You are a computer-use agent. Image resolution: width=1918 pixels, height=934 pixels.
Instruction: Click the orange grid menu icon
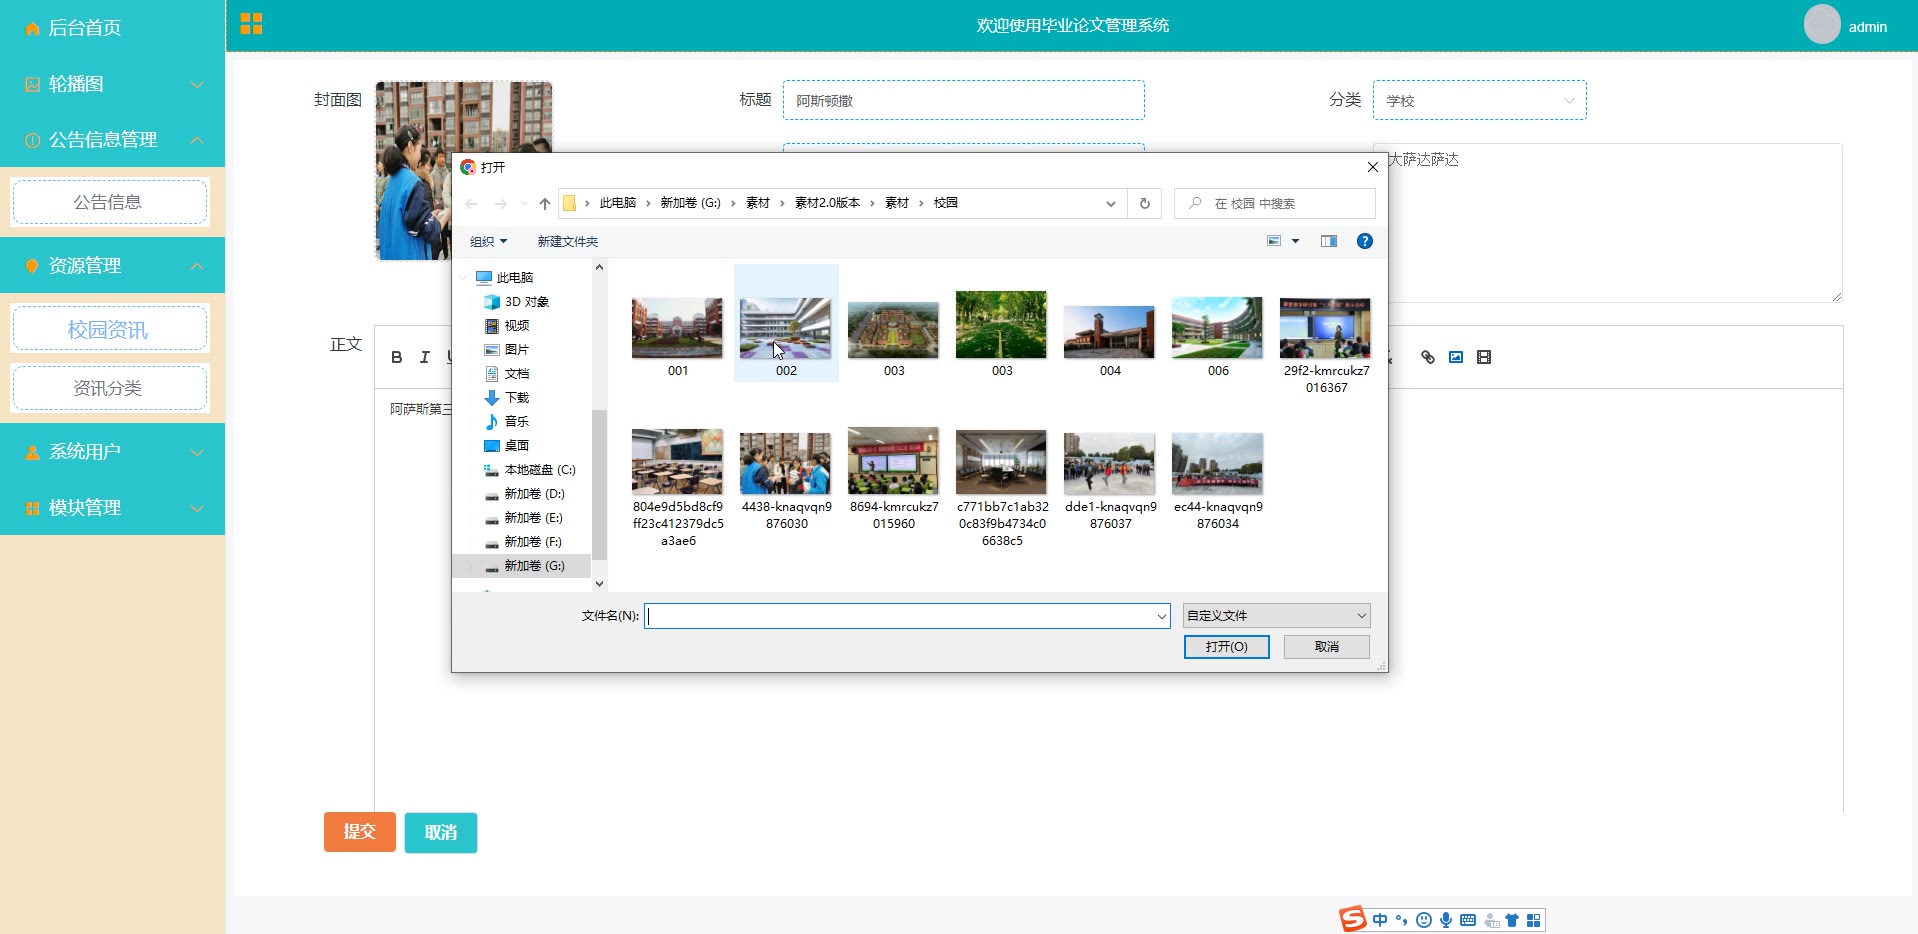(251, 24)
